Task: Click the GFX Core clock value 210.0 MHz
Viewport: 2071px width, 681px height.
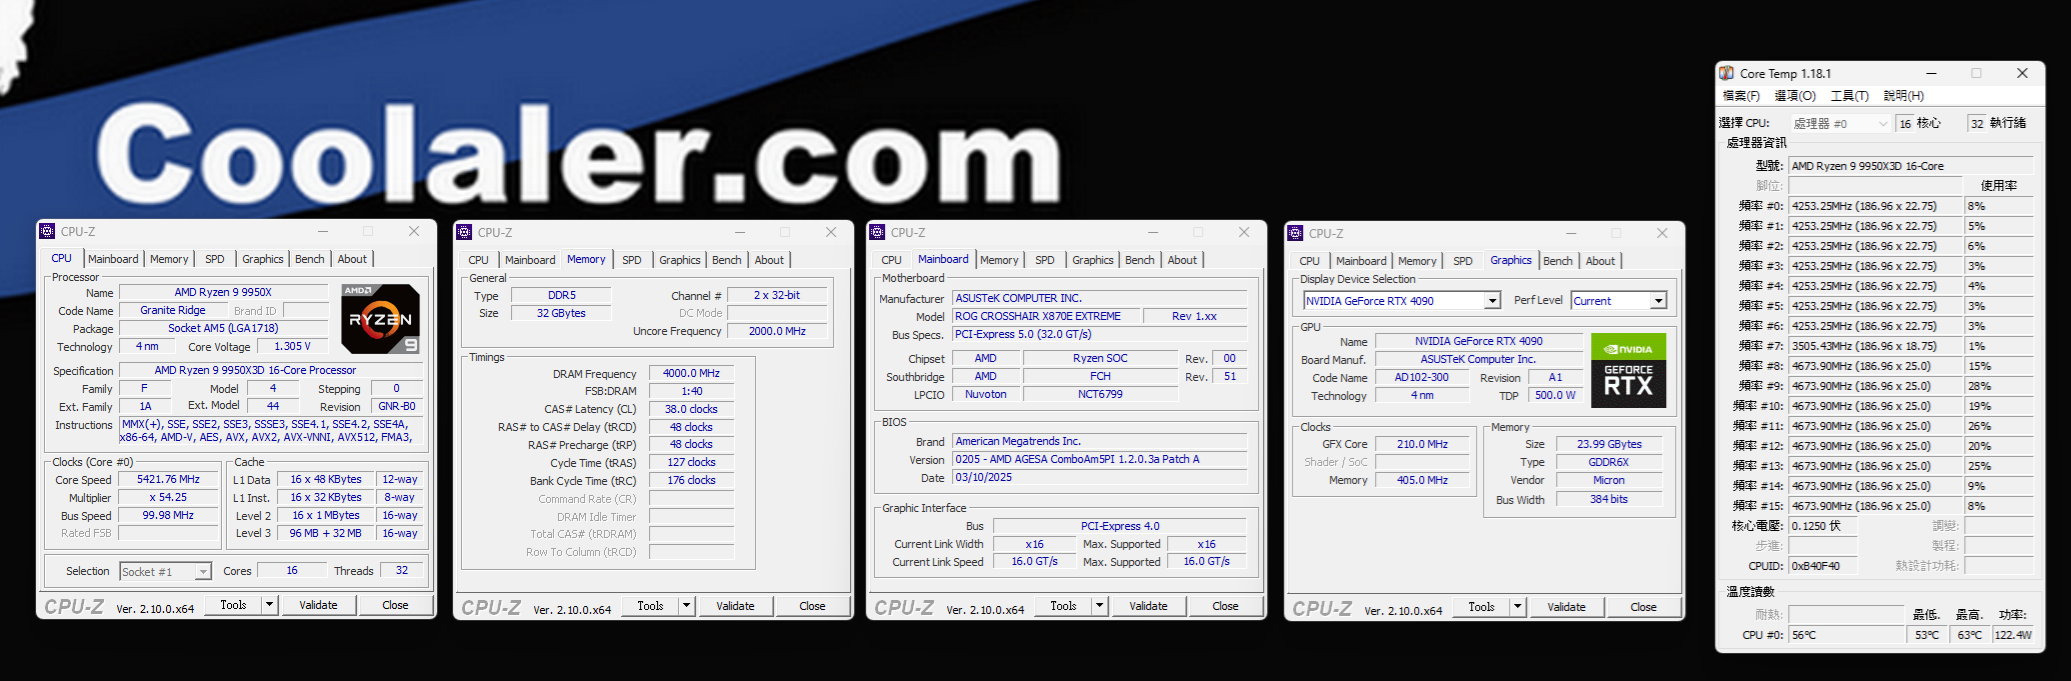Action: [1422, 445]
